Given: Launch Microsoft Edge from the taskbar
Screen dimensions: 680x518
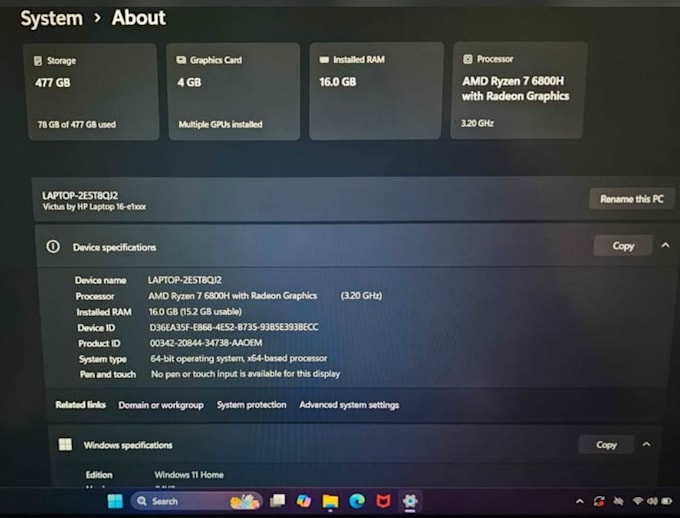Looking at the screenshot, I should click(x=357, y=502).
